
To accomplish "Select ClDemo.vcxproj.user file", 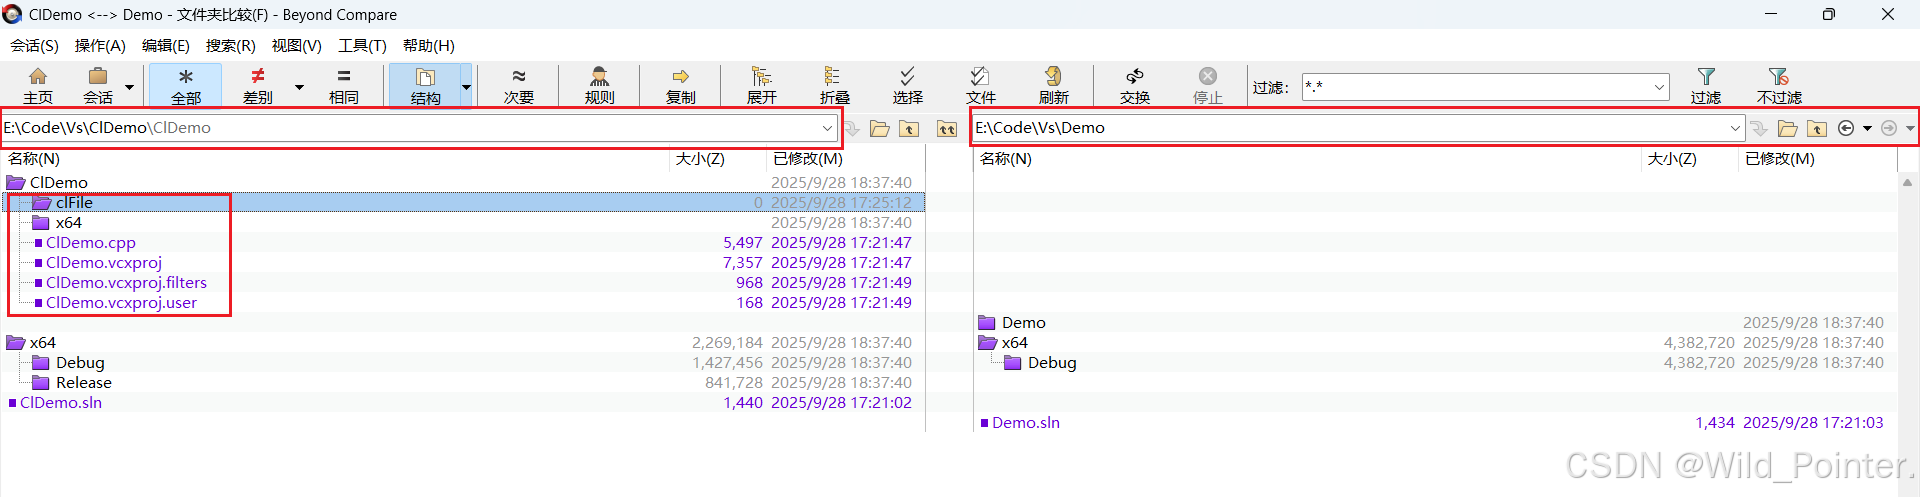I will (121, 302).
